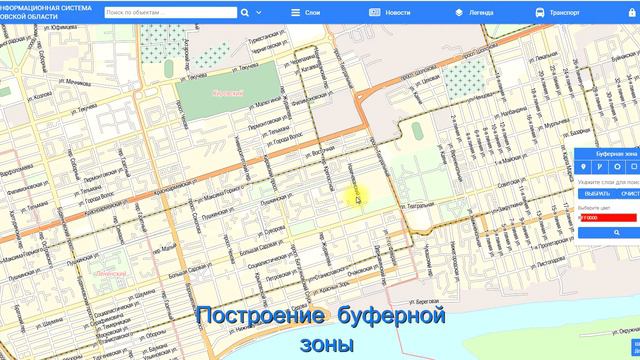
Task: Open the Новости menu
Action: pyautogui.click(x=390, y=13)
